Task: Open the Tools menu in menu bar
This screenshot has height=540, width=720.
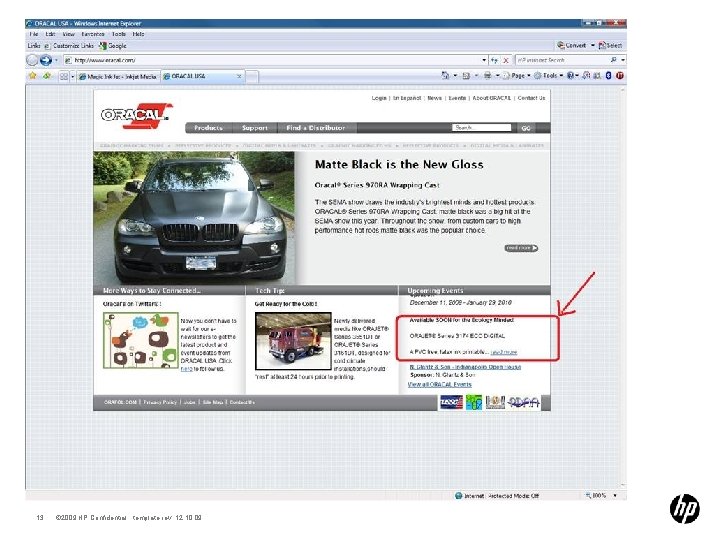Action: click(x=118, y=34)
